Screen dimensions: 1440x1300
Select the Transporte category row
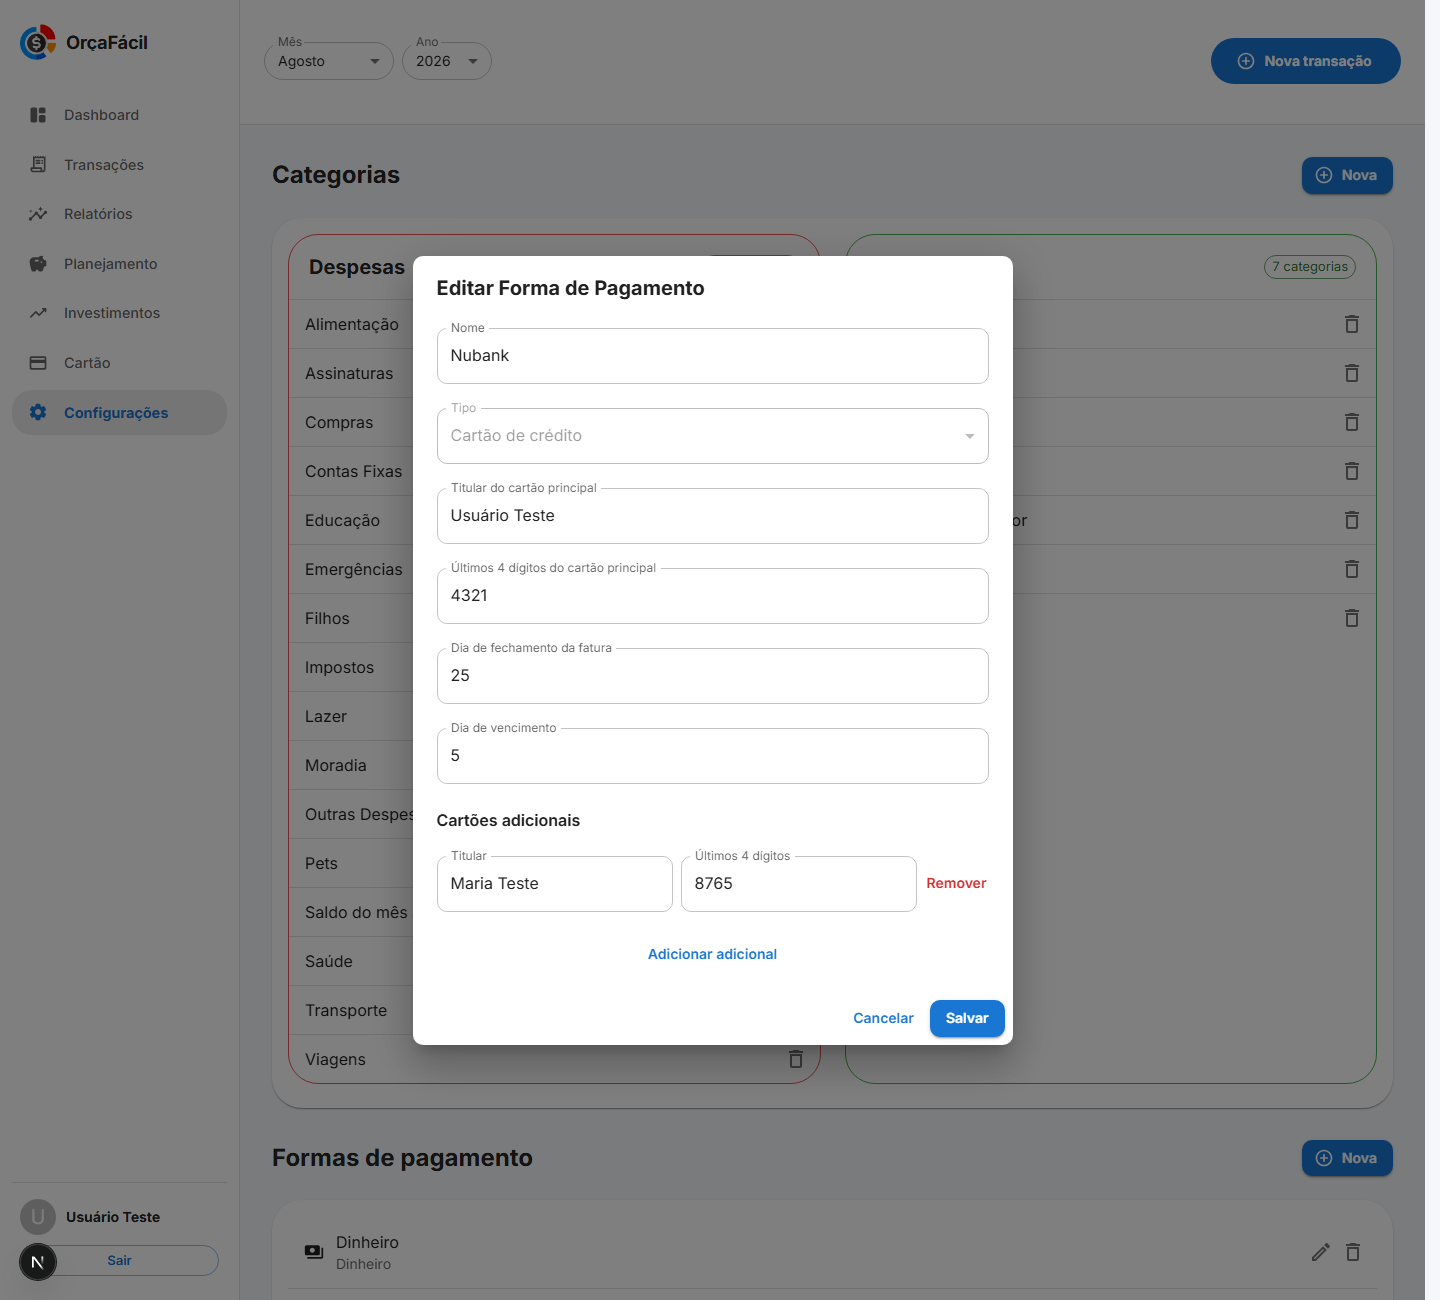[x=351, y=1010]
